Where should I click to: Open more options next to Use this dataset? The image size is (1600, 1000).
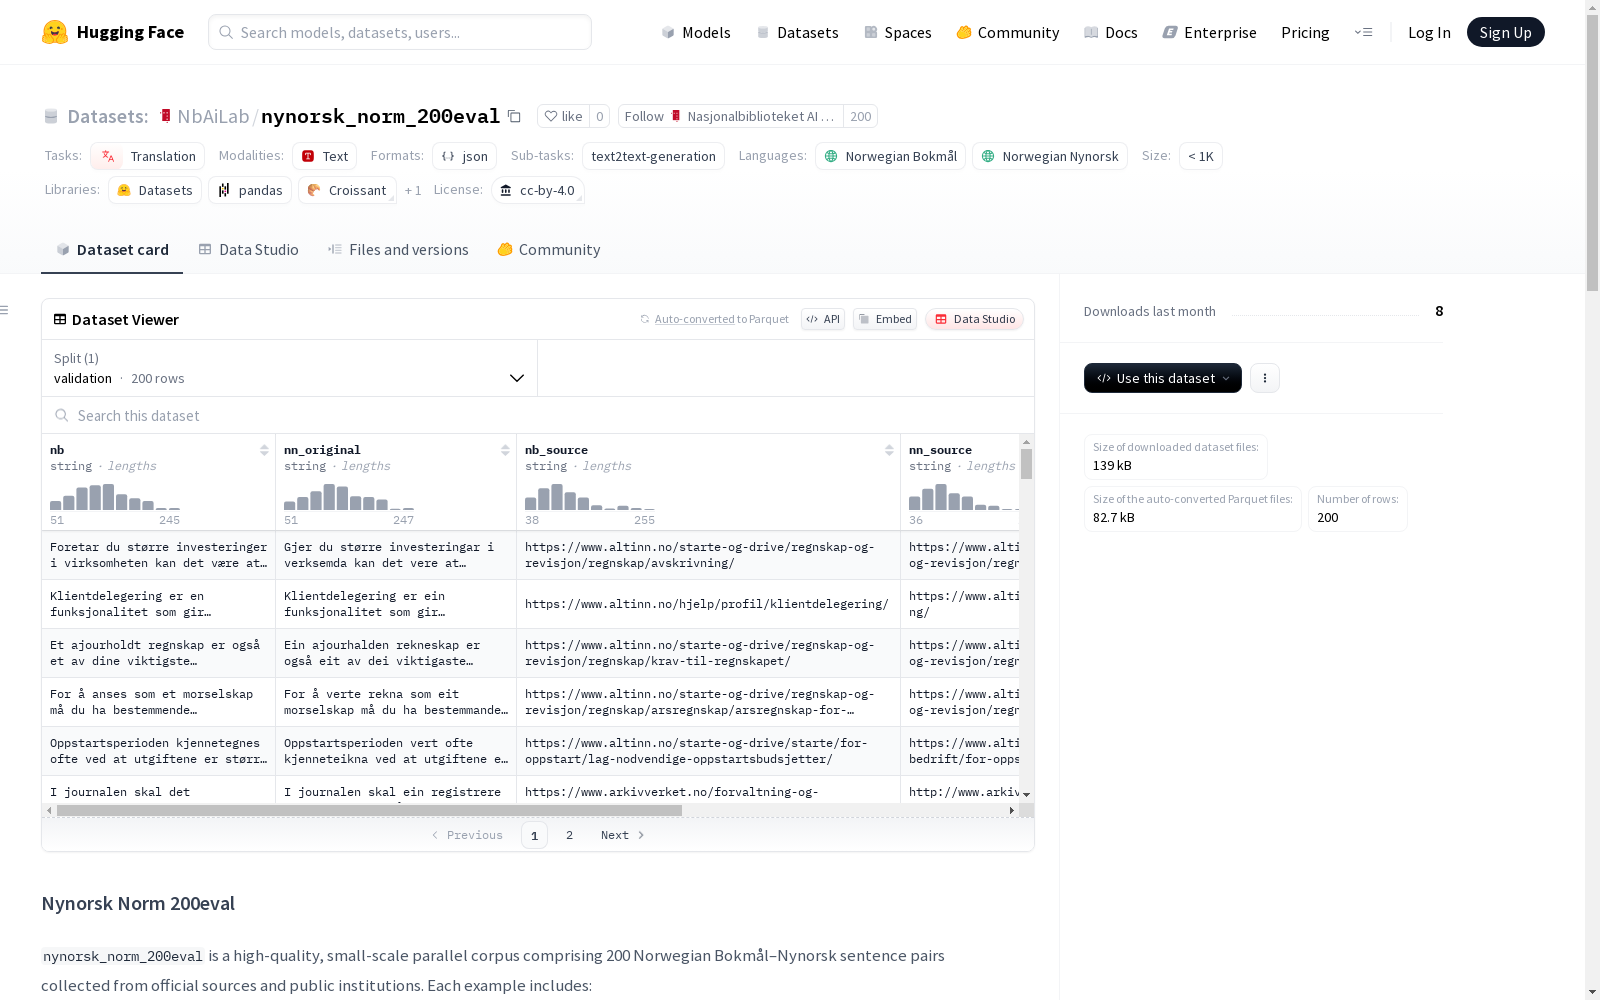(x=1265, y=378)
